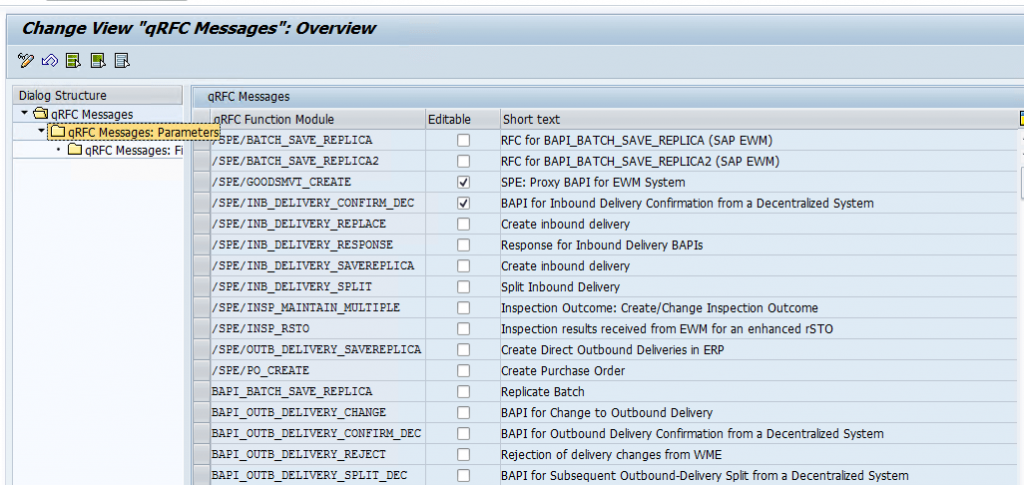Click the Deselect All toolbar icon
The width and height of the screenshot is (1024, 485).
tap(122, 61)
